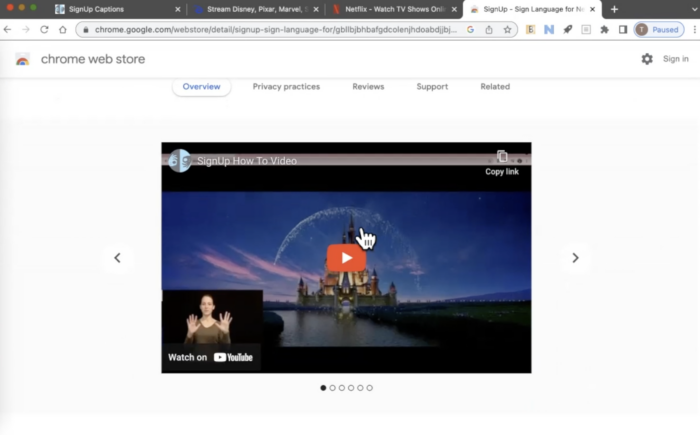This screenshot has width=700, height=435.
Task: Select the Overview tab
Action: (201, 87)
